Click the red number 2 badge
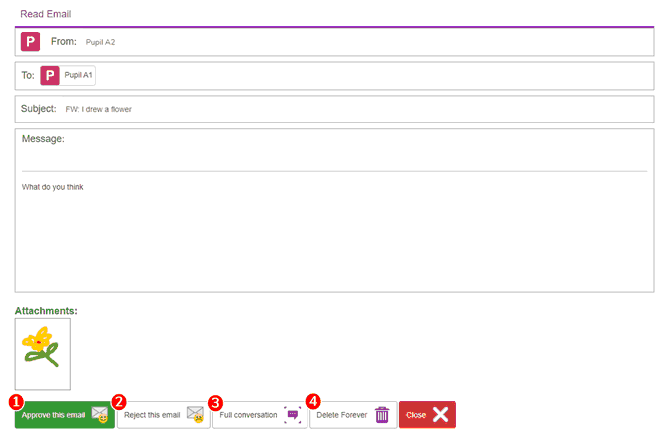The image size is (664, 438). click(119, 401)
